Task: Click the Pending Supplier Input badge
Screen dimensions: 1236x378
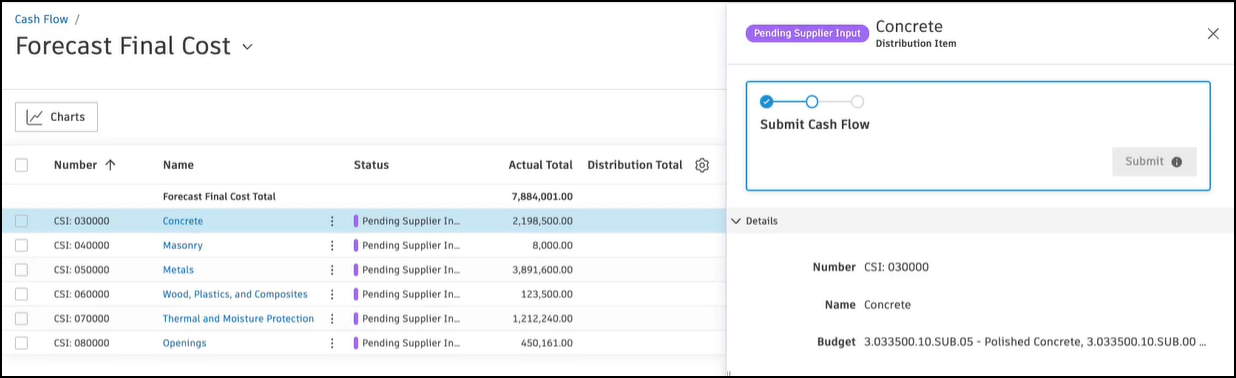Action: [807, 33]
